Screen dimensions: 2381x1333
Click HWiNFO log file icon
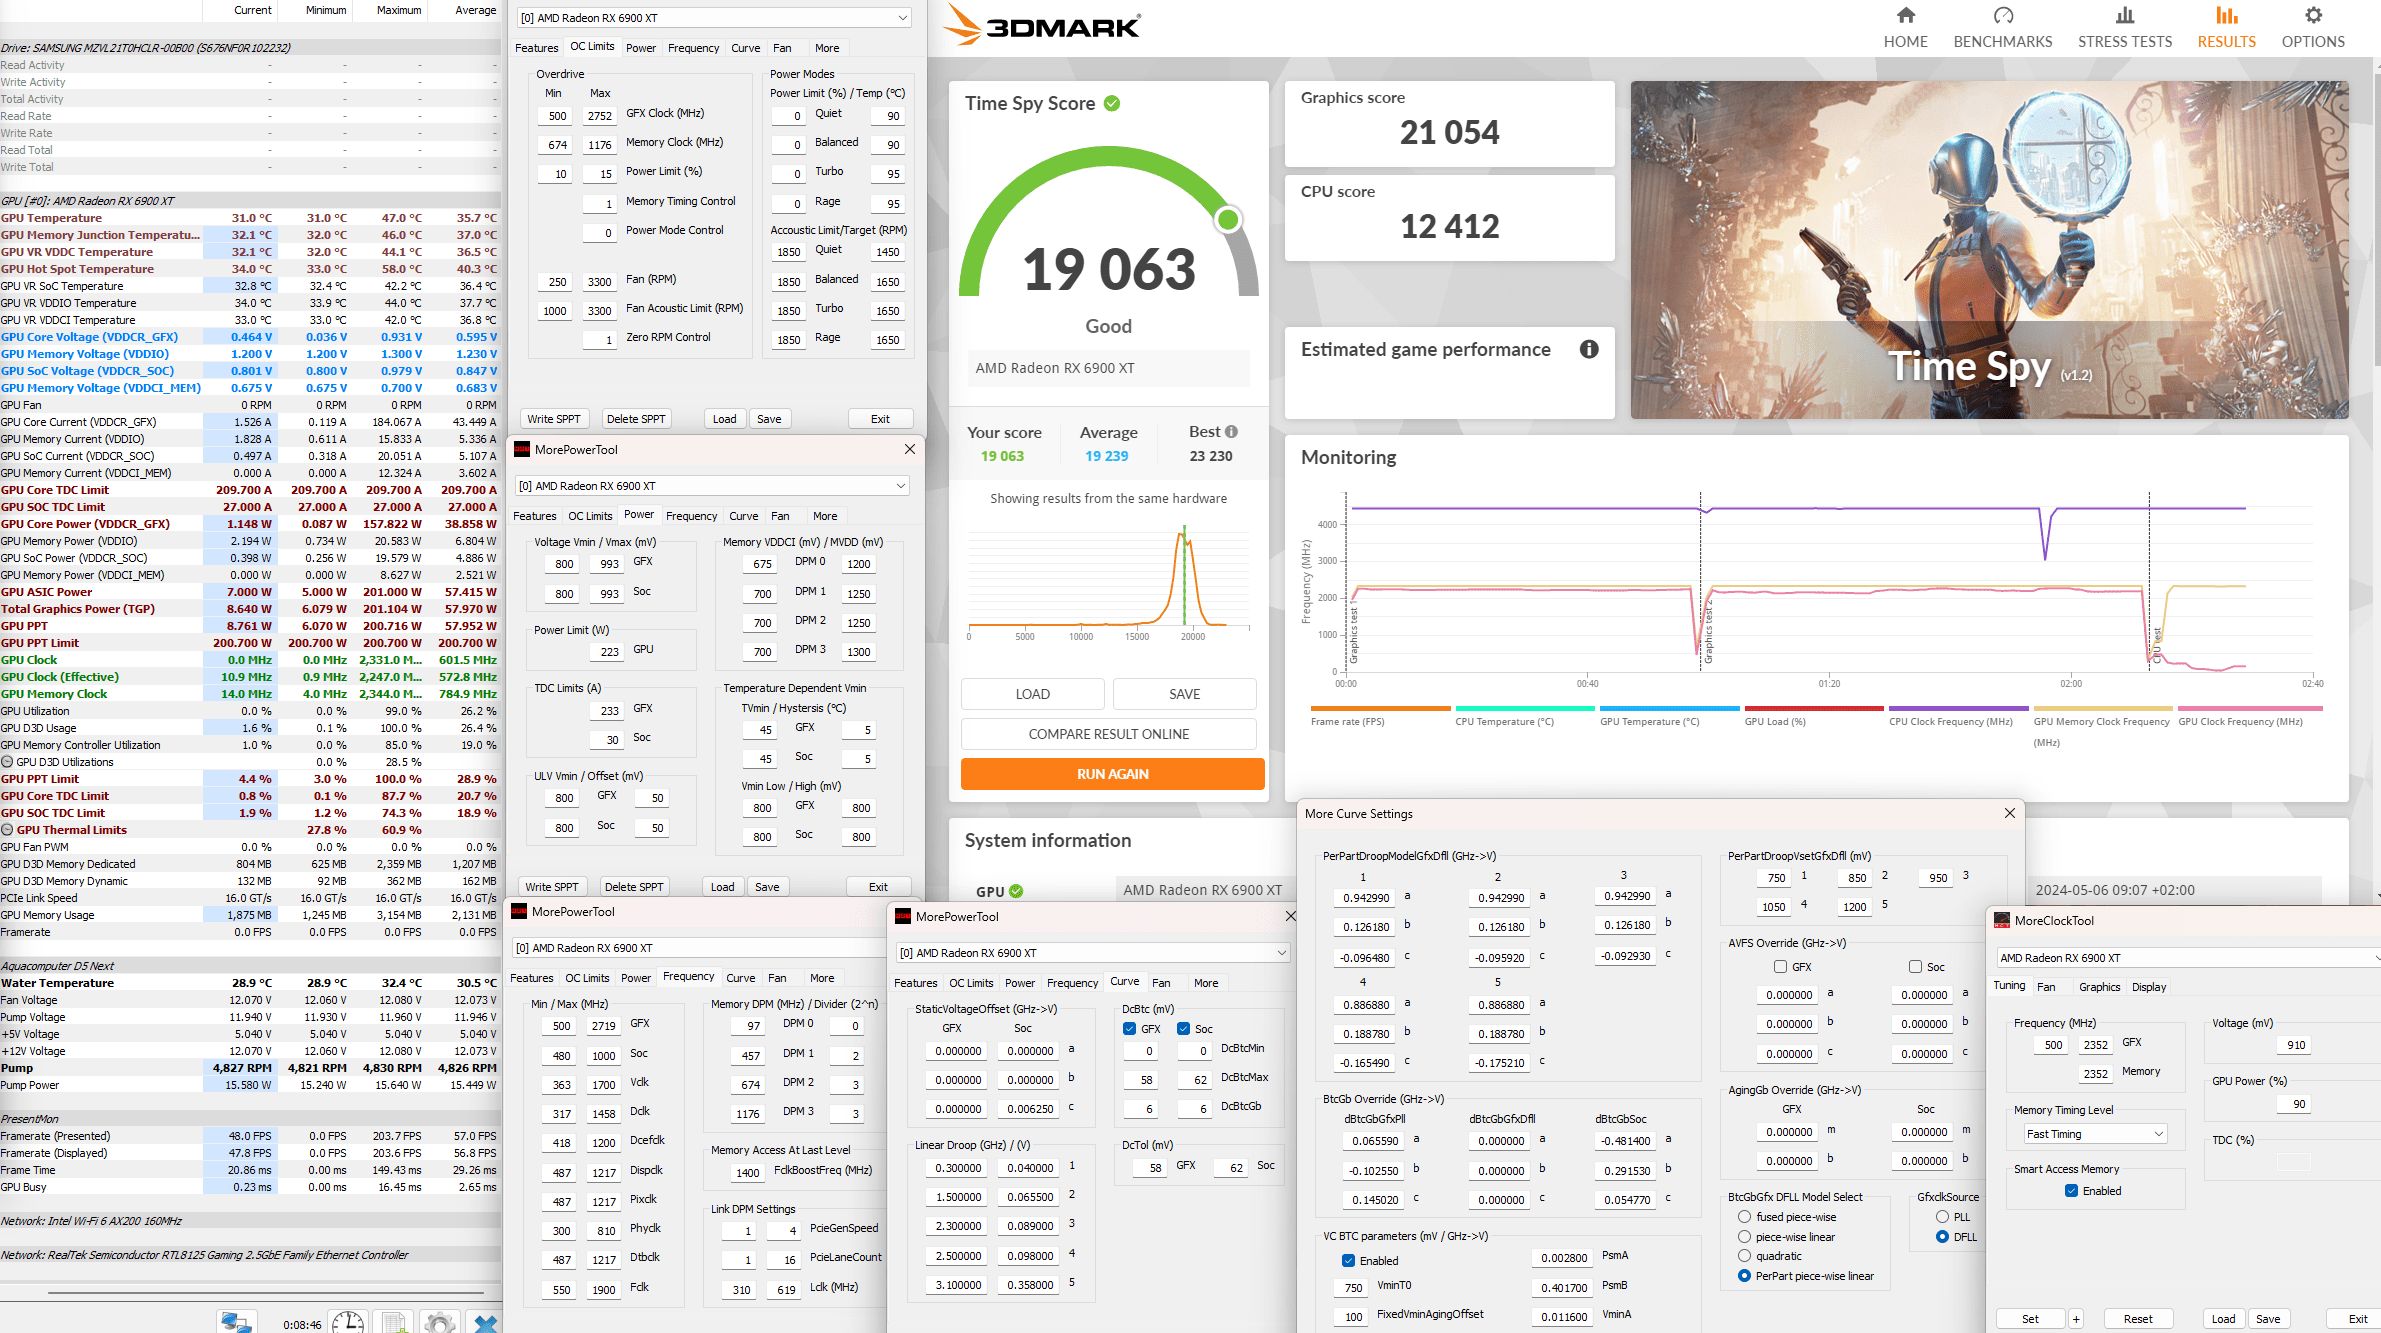[394, 1322]
